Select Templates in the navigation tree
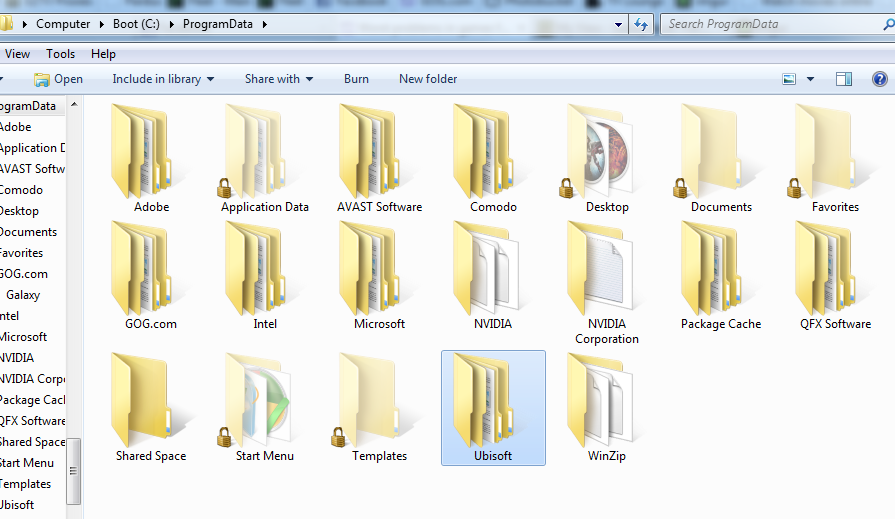 point(26,484)
